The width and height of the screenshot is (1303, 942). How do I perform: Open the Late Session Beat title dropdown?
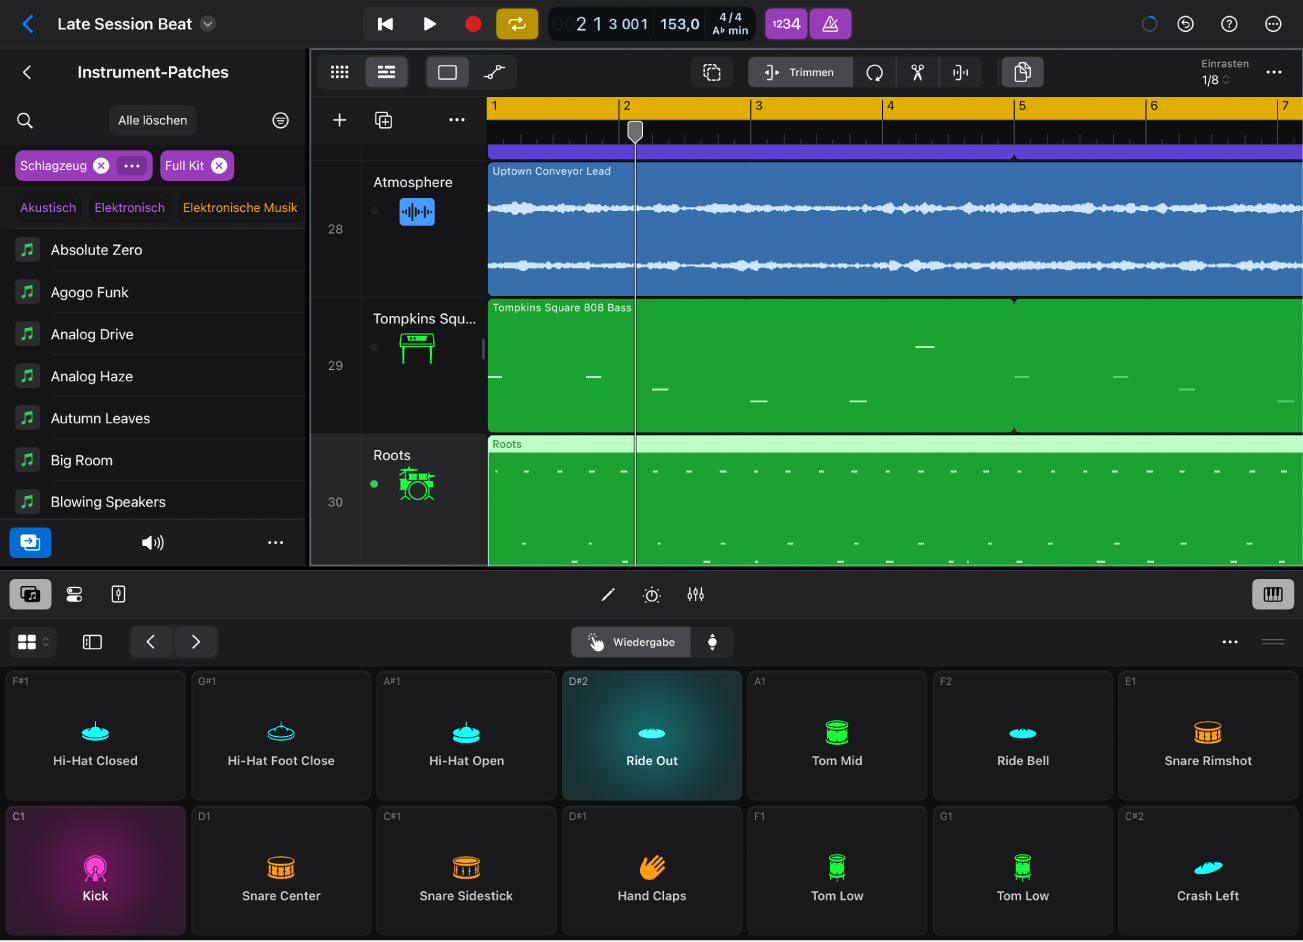pos(207,23)
